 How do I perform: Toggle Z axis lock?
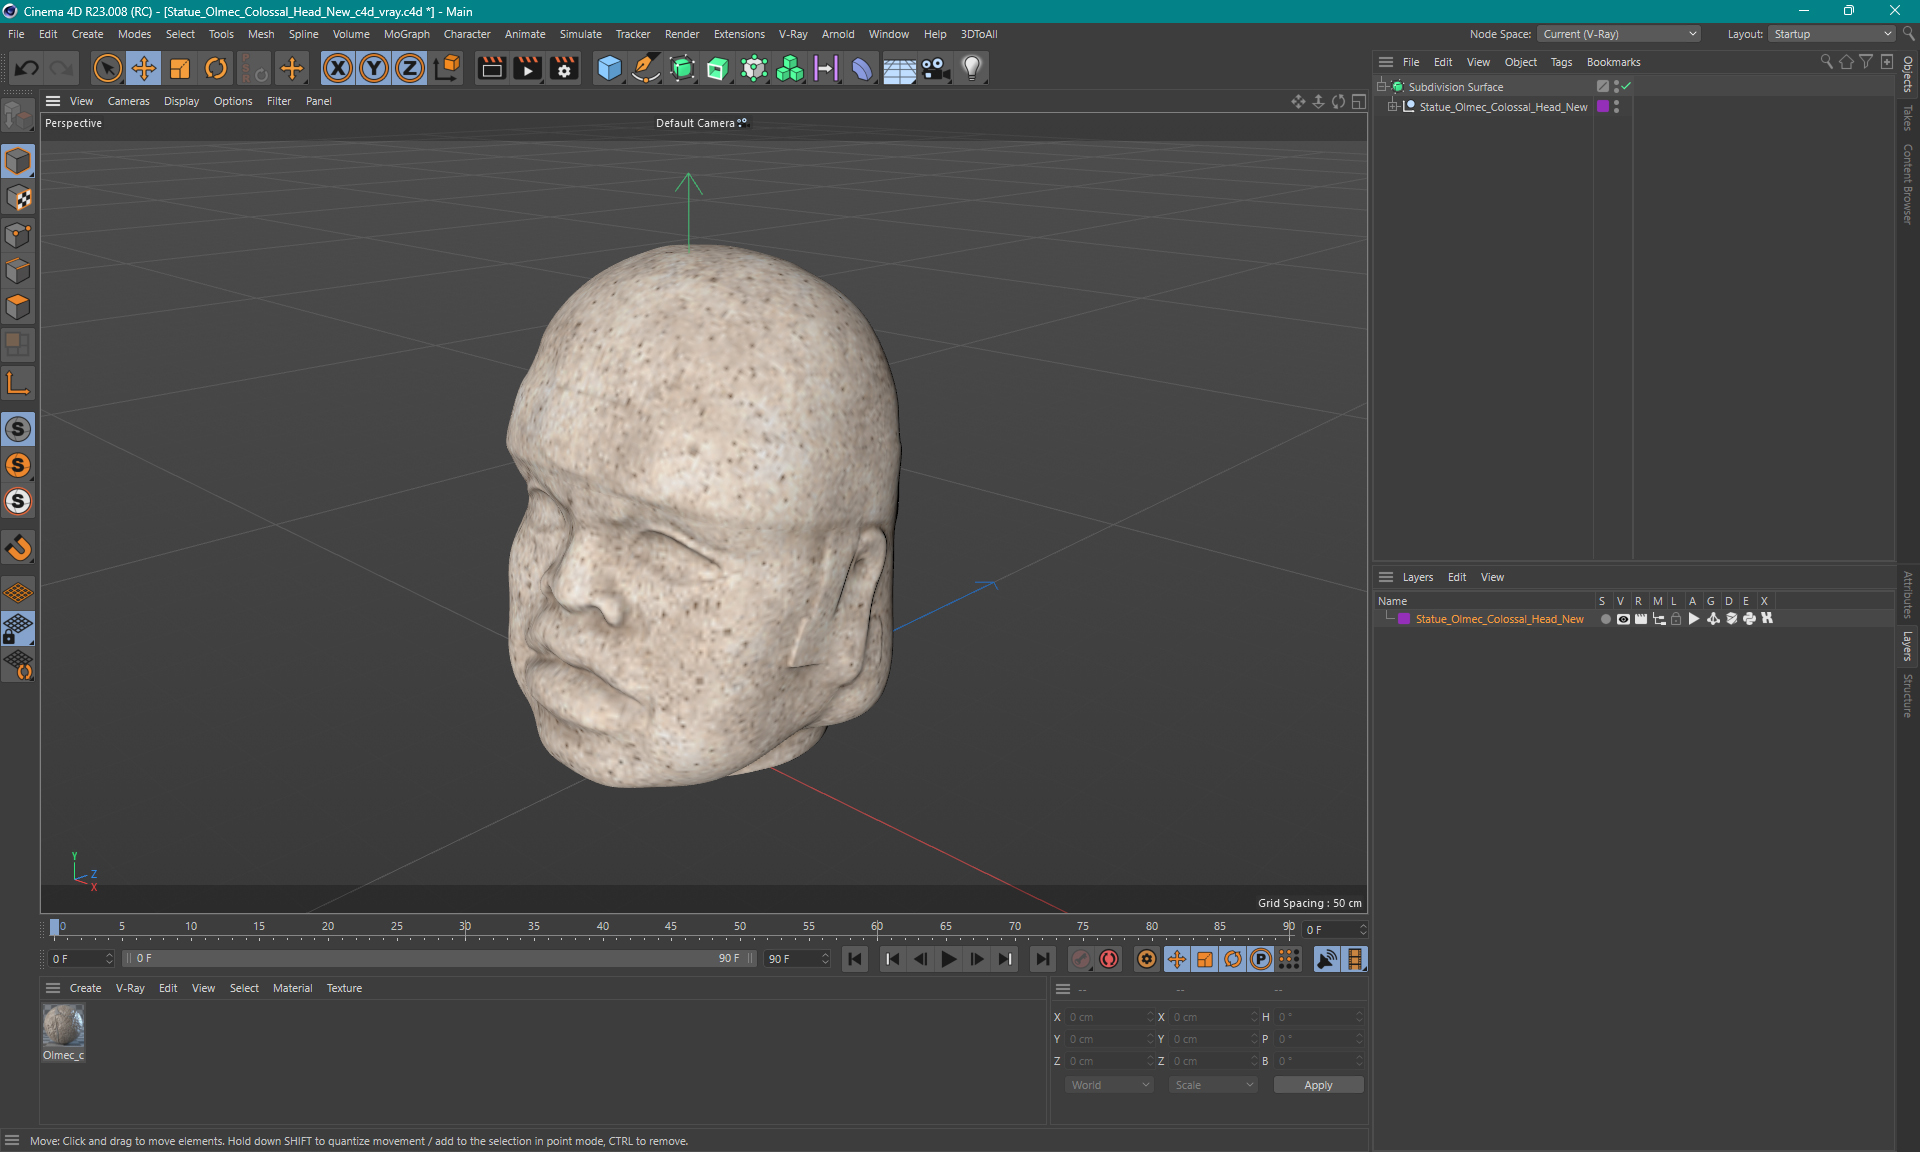[410, 68]
